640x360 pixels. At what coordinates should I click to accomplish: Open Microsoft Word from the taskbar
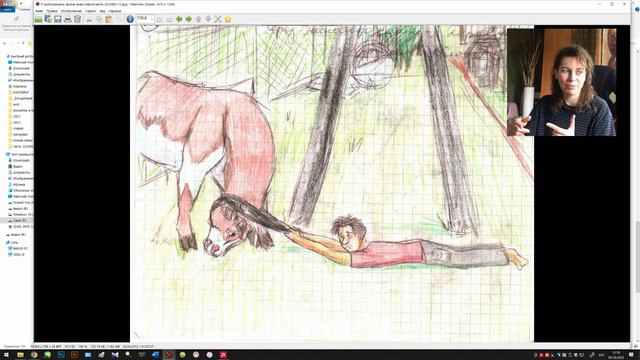coord(156,355)
